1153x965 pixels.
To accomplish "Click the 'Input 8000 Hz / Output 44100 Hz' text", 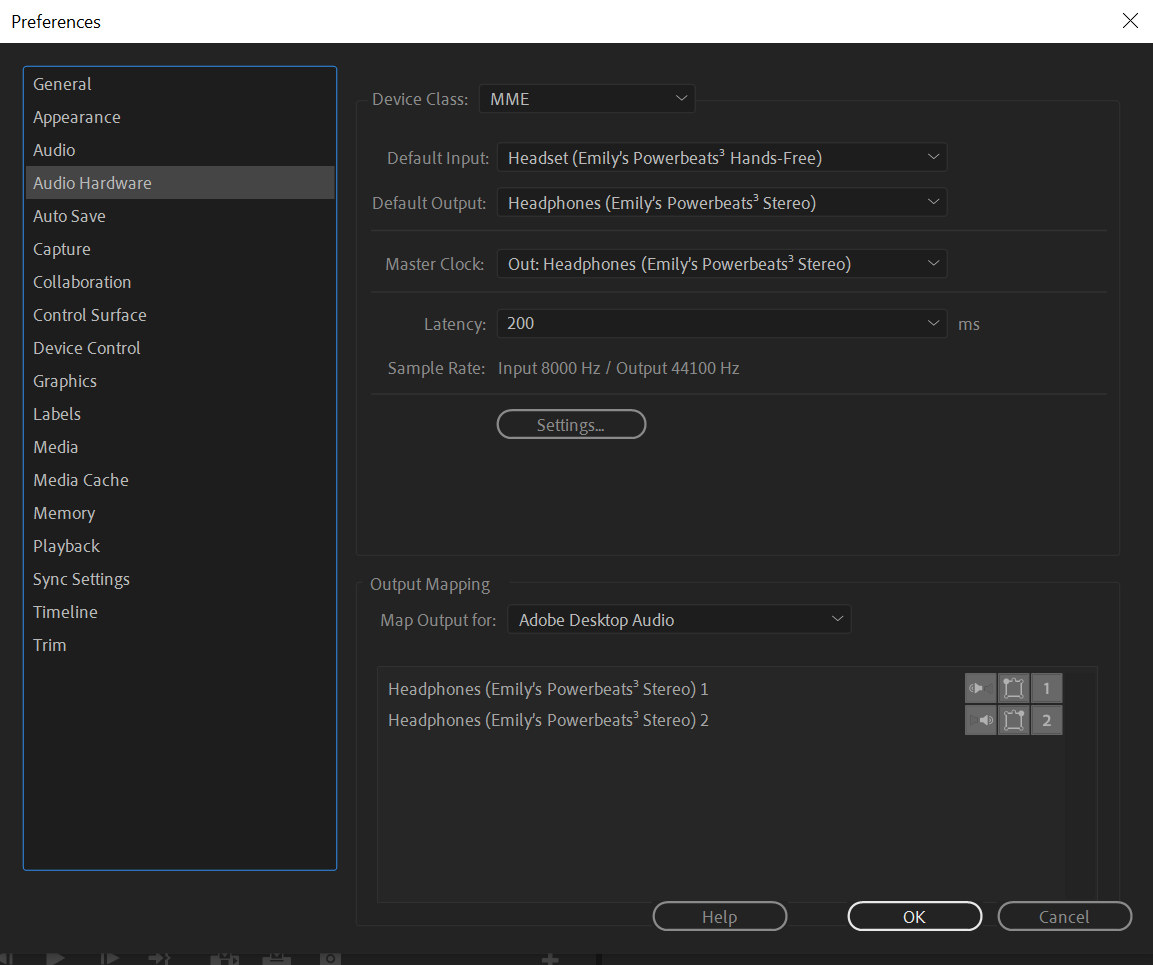I will pos(618,368).
